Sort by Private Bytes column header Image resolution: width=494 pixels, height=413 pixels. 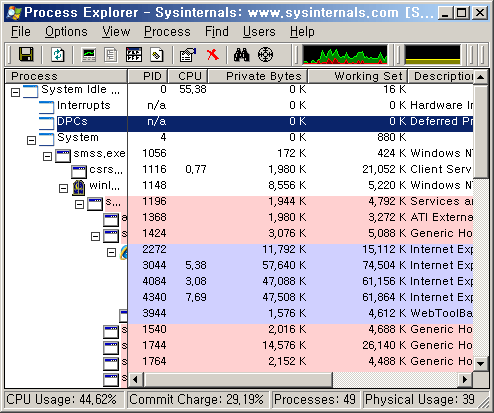point(257,76)
